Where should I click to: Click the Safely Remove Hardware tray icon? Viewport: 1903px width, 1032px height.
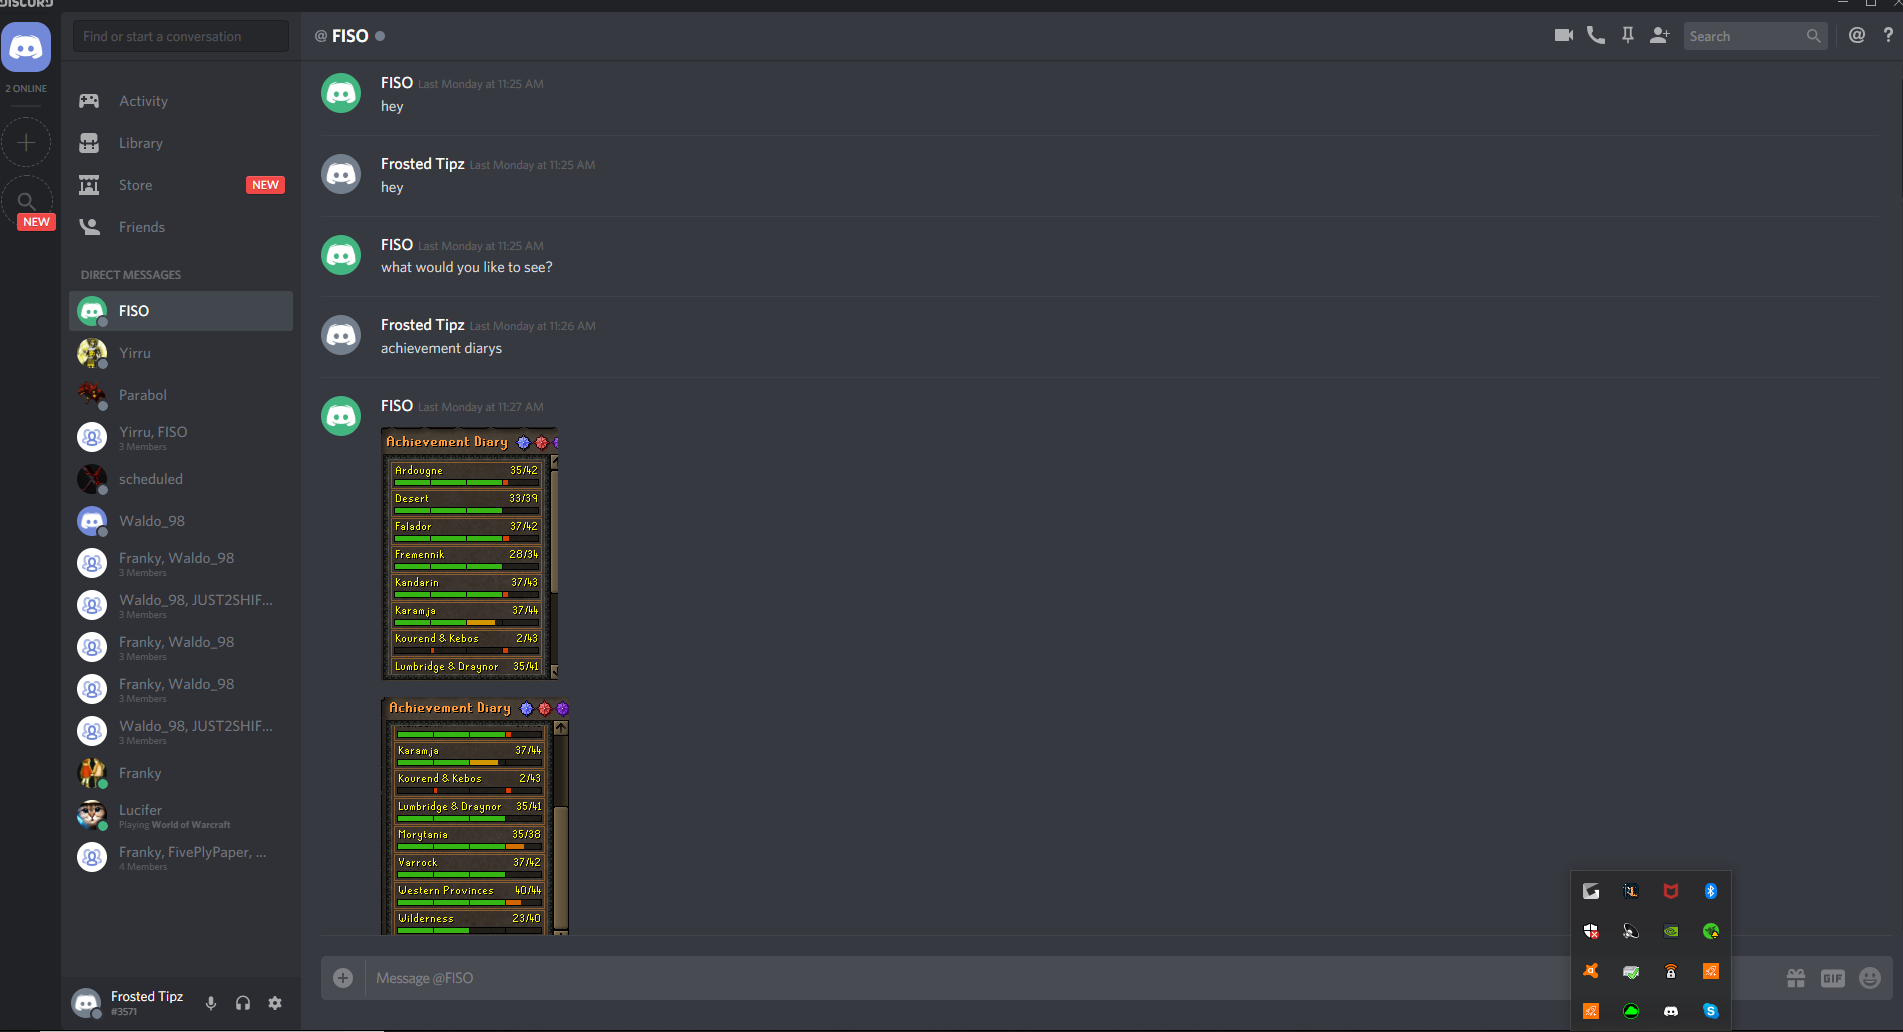point(1631,971)
